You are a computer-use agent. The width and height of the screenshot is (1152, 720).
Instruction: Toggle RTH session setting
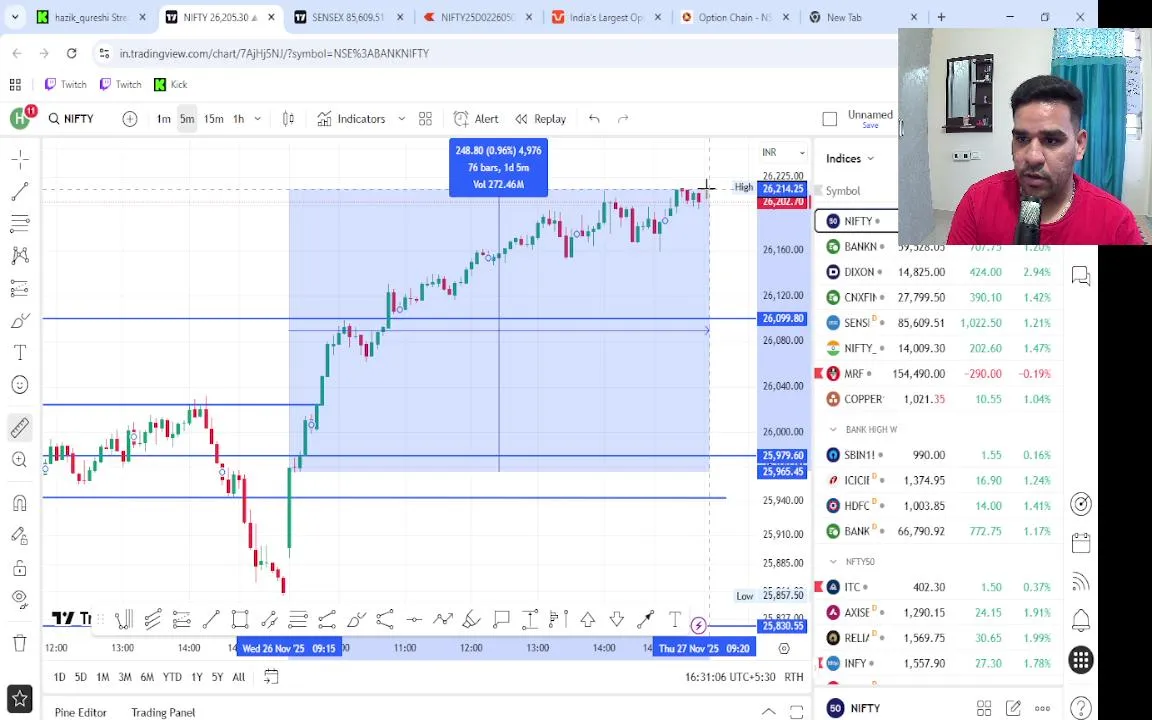(x=793, y=677)
